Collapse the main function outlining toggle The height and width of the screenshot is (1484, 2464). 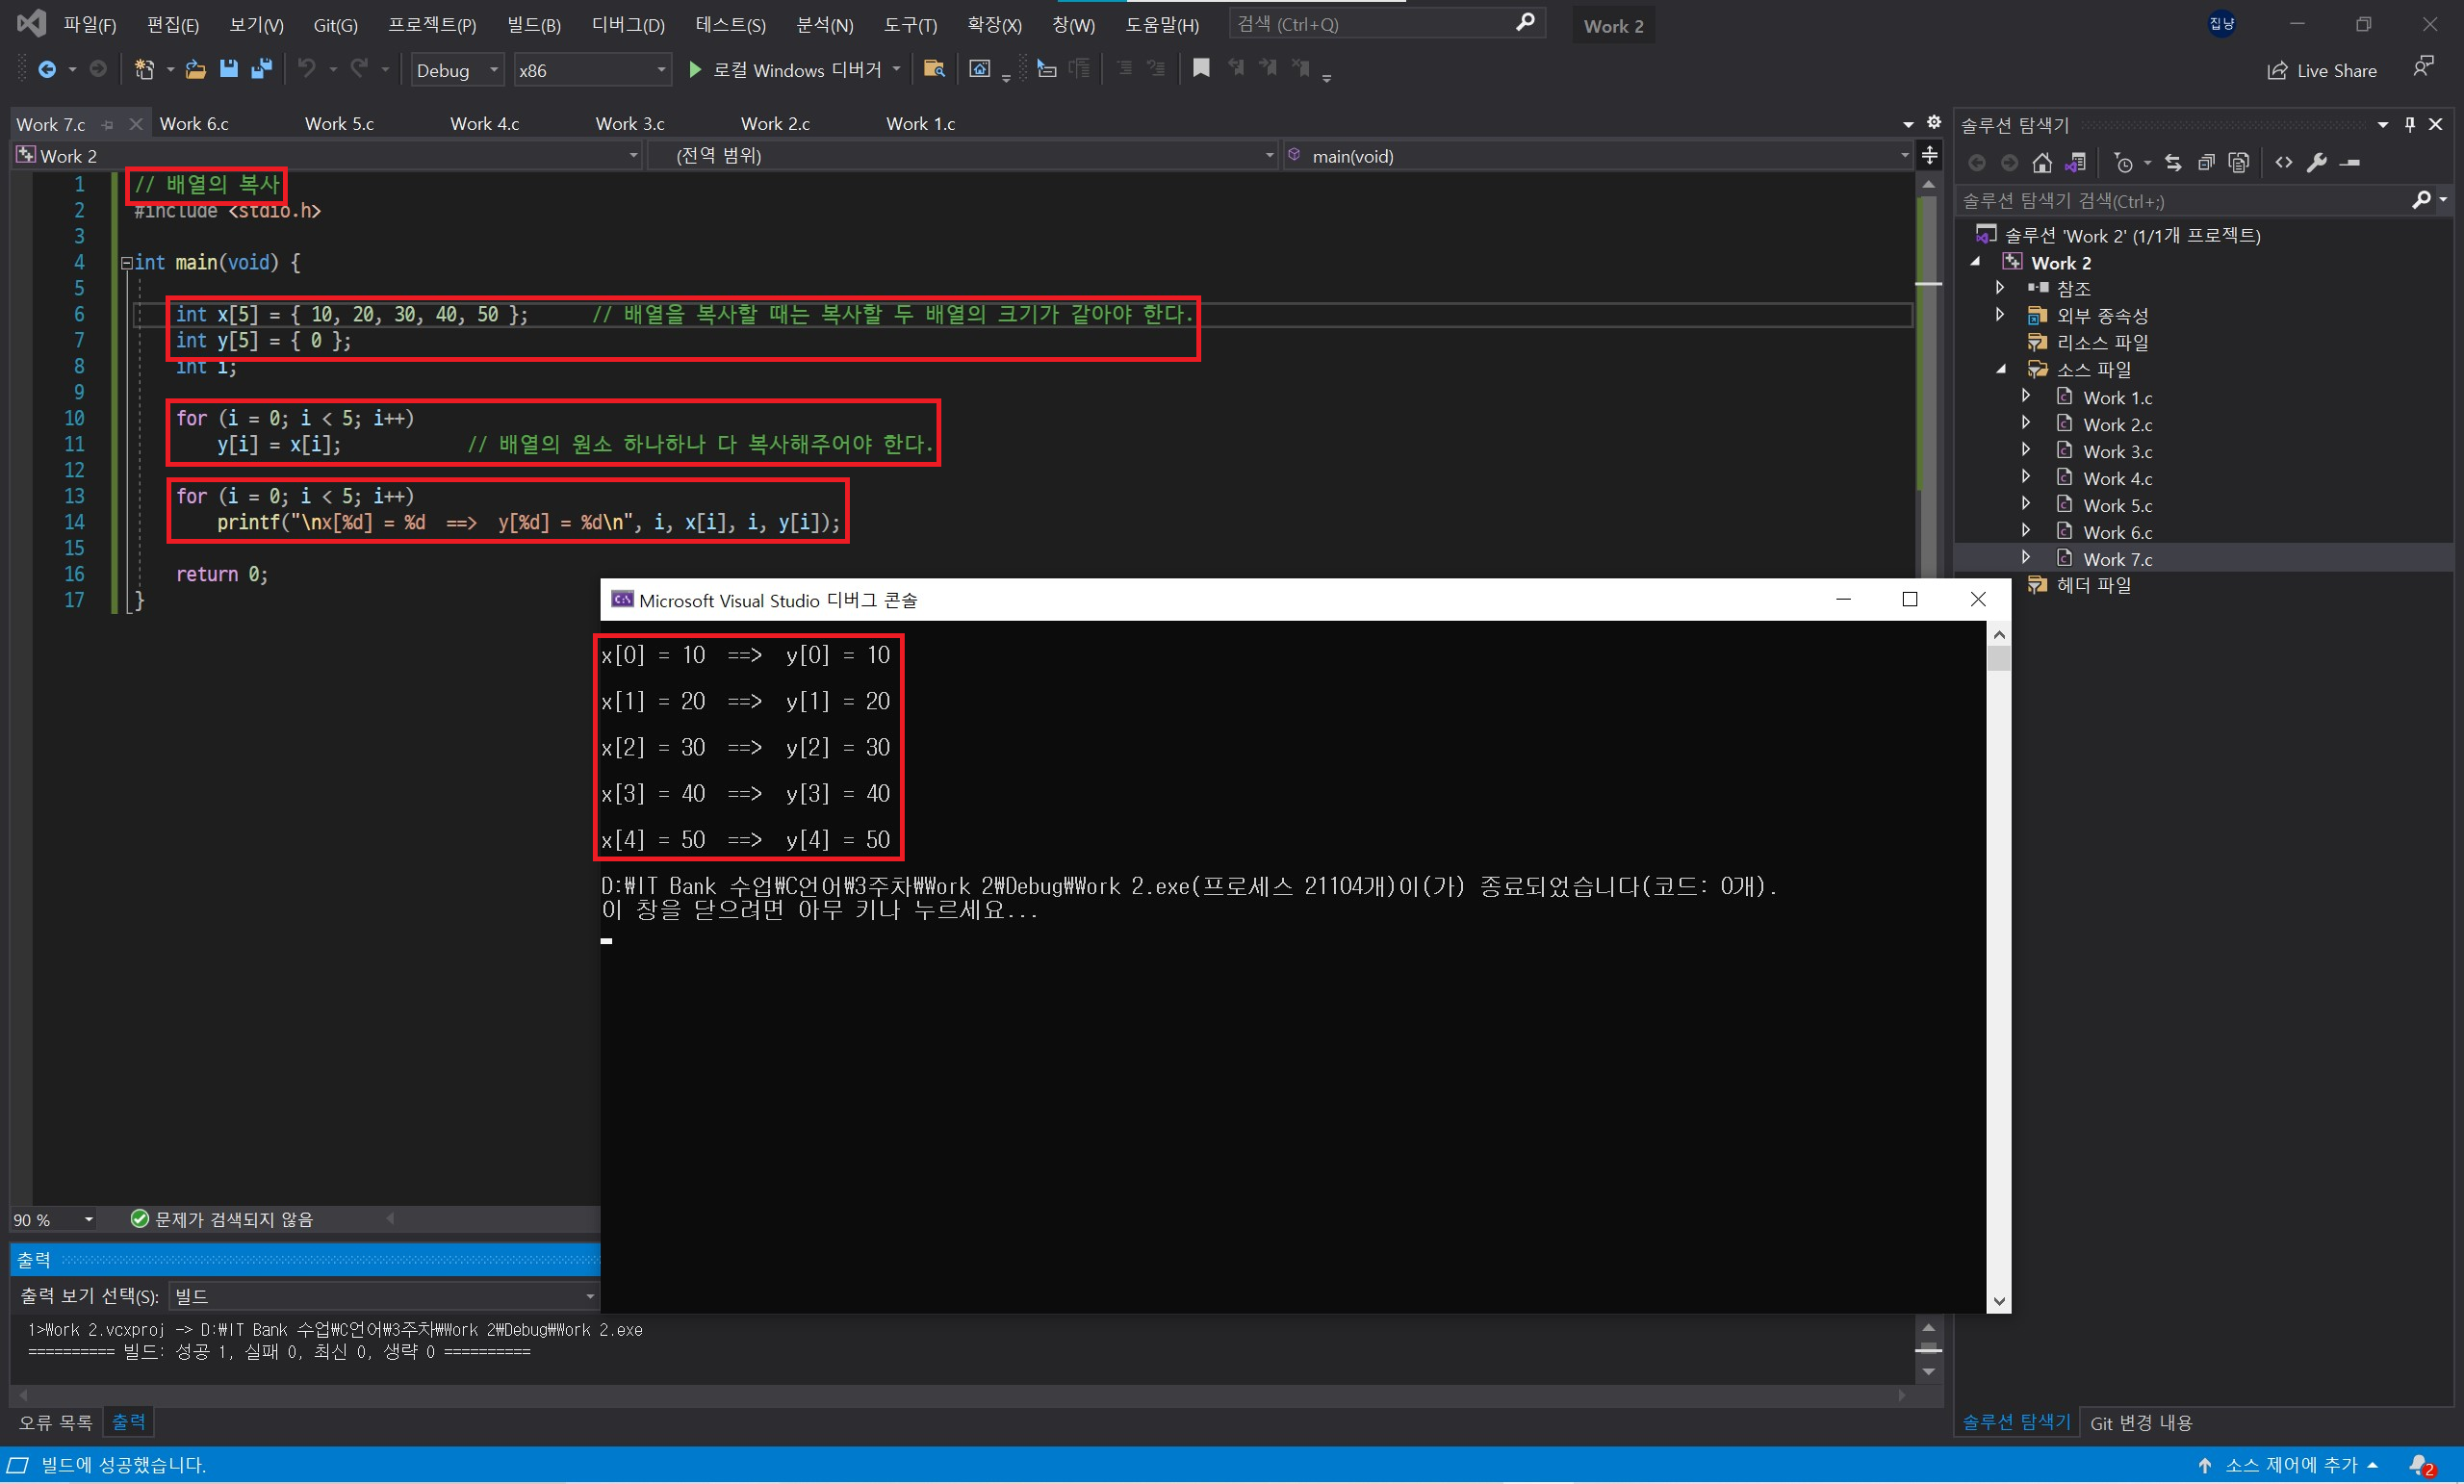127,263
